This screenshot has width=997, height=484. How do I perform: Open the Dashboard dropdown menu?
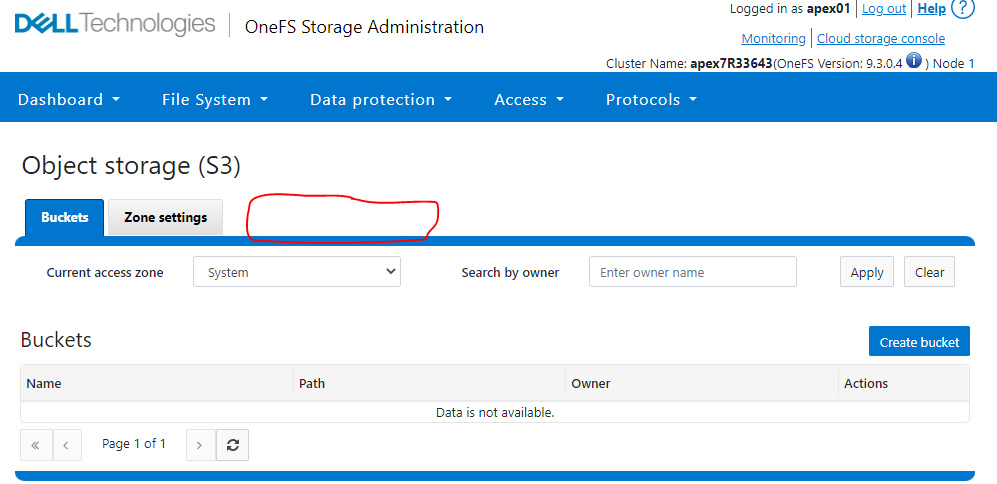point(69,100)
